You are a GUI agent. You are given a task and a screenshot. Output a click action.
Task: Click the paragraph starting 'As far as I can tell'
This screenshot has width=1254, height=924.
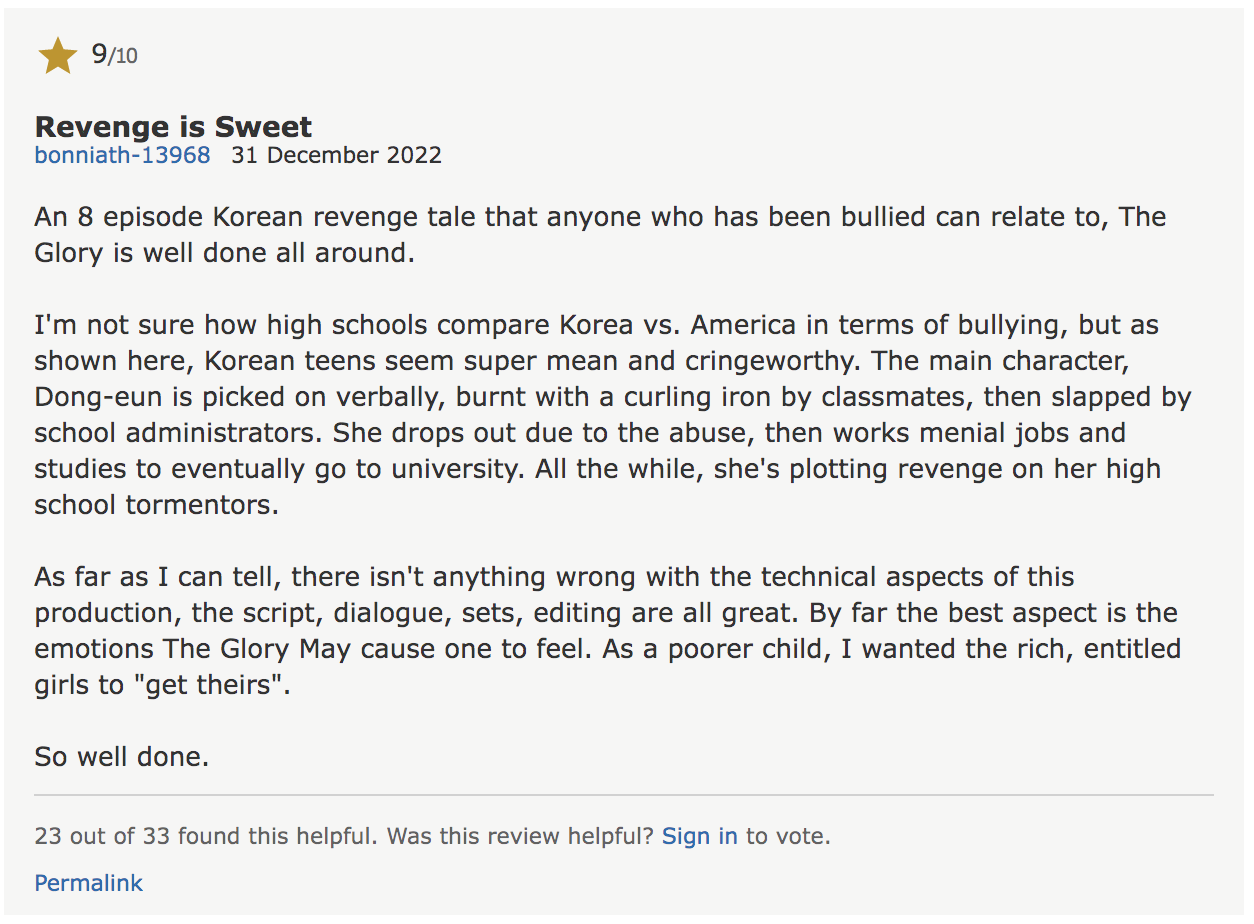(x=607, y=630)
